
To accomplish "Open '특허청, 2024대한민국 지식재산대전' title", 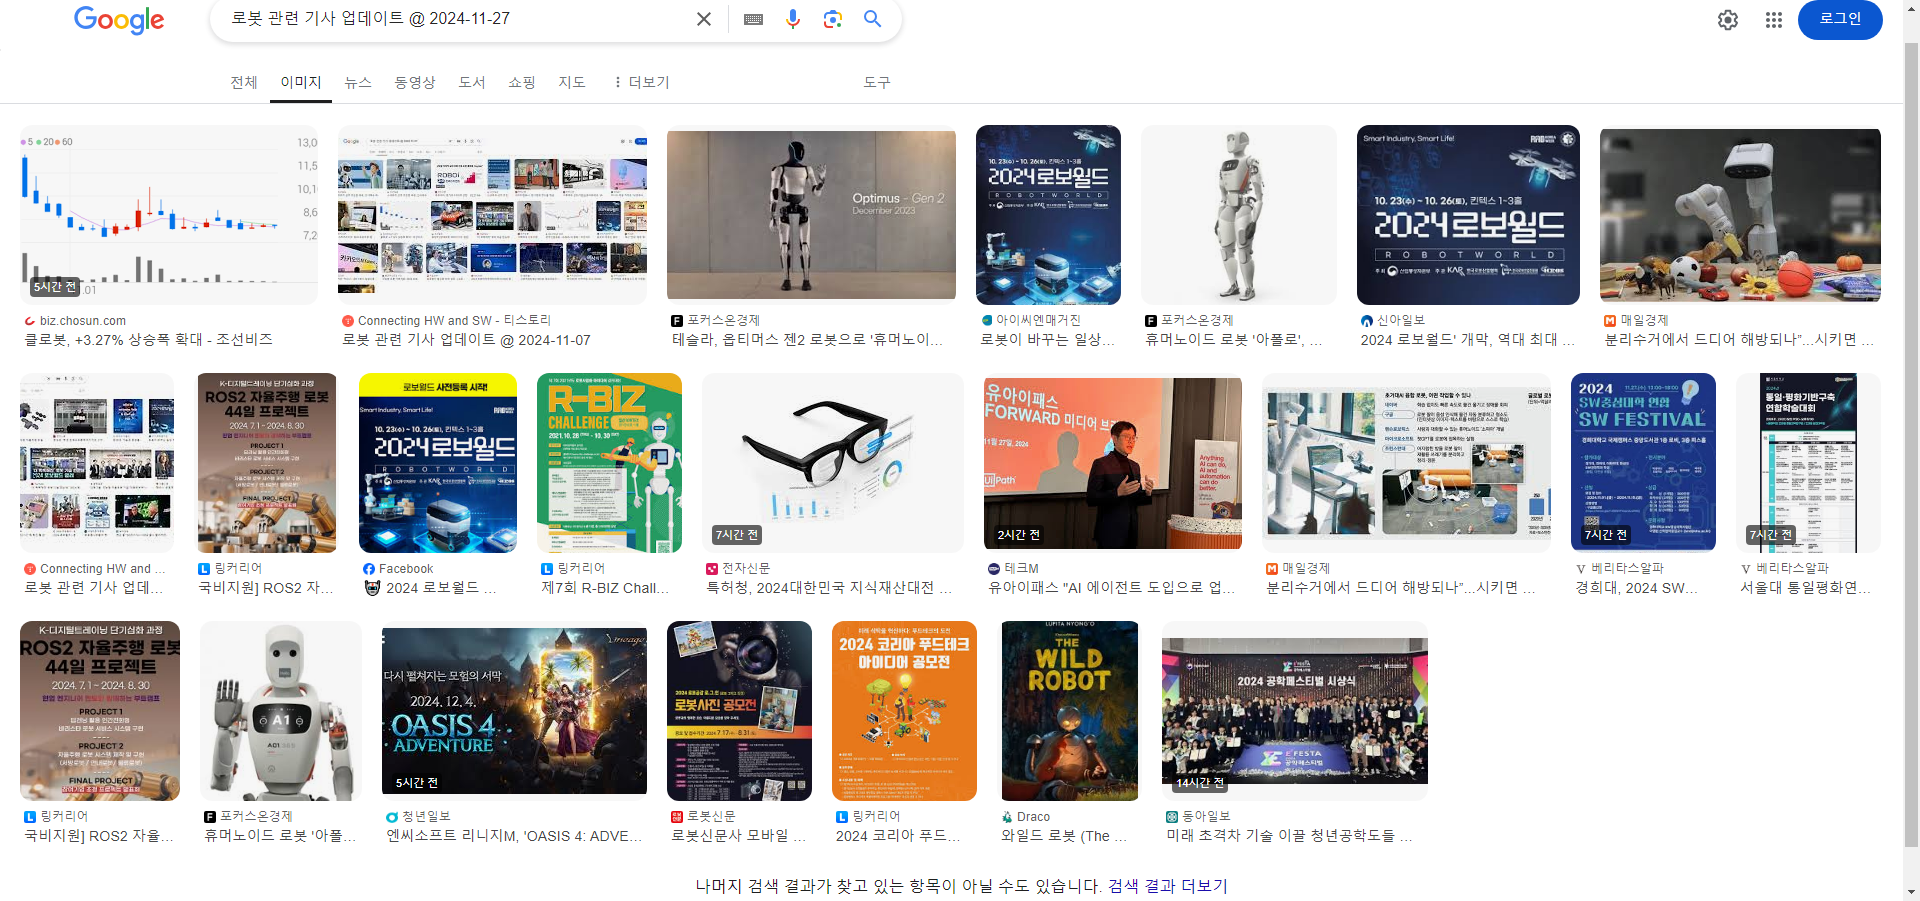I will [829, 588].
